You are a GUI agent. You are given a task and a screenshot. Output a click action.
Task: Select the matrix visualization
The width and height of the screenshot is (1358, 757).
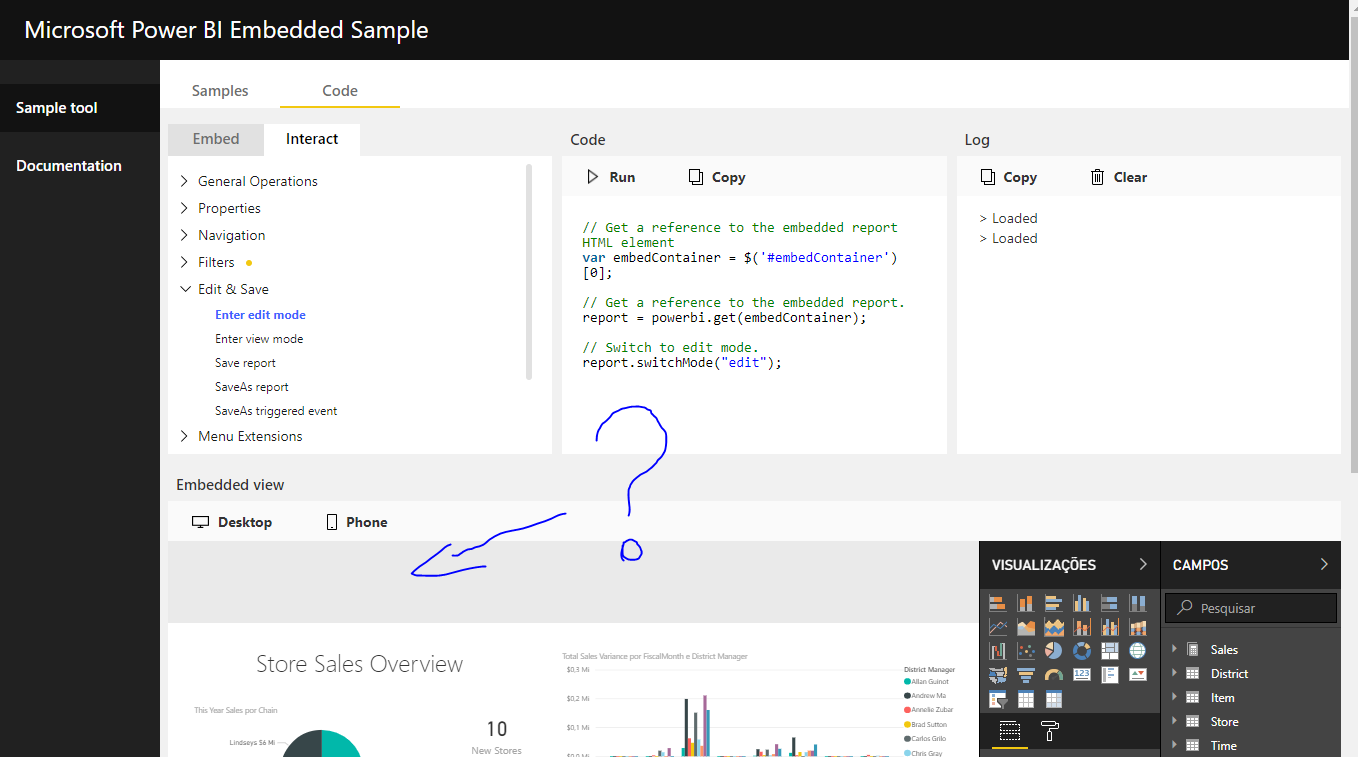tap(1054, 699)
